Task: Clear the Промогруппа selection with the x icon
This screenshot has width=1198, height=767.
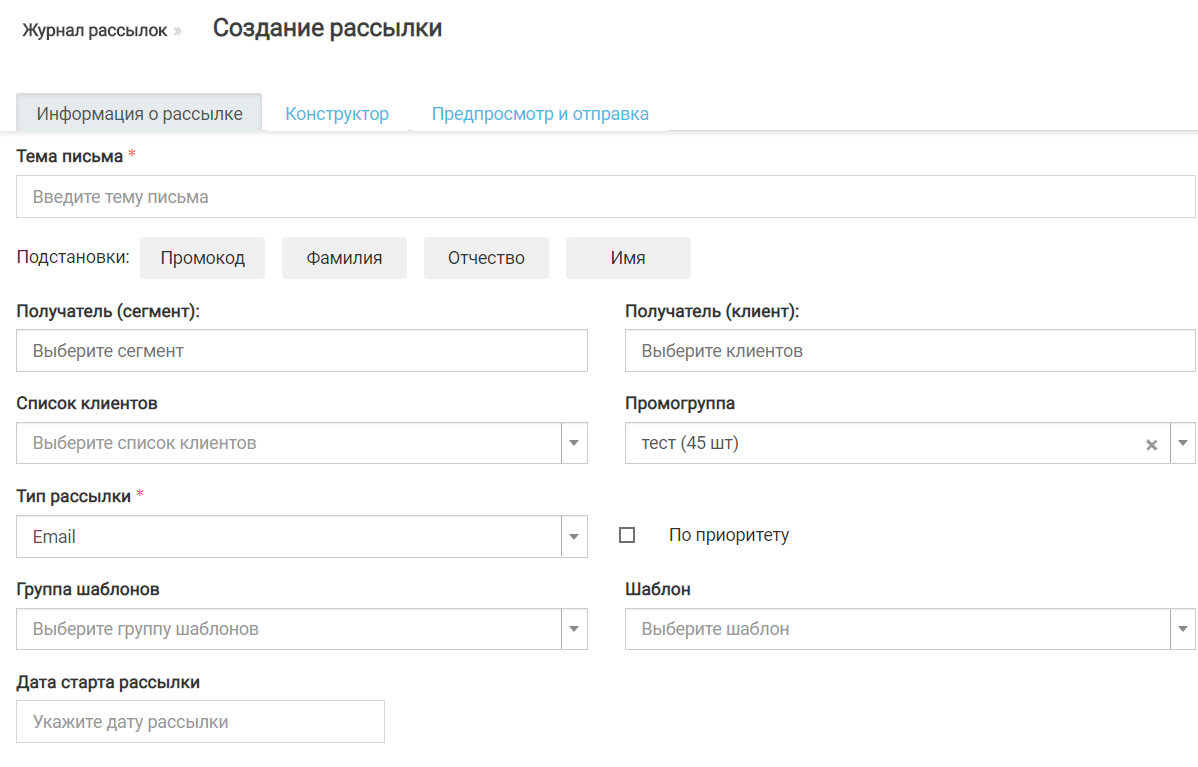Action: (1151, 445)
